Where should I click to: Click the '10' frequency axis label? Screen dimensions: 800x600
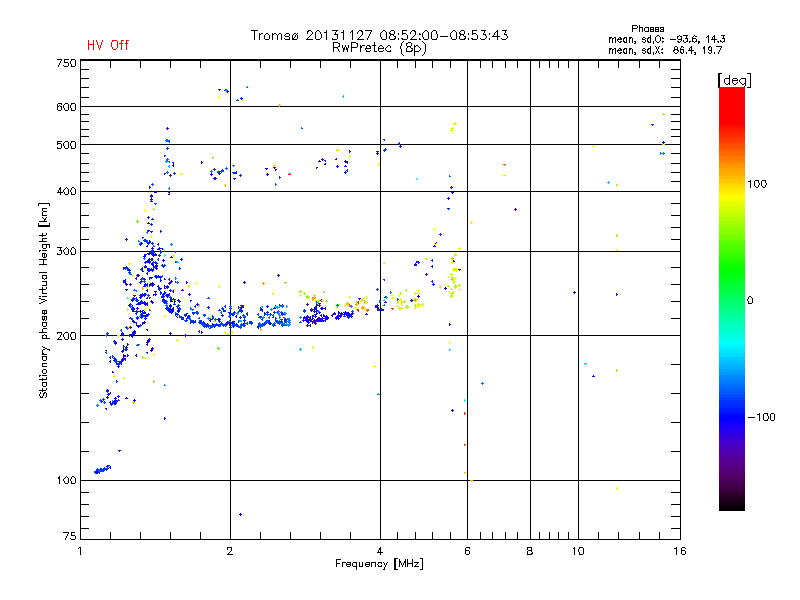(578, 551)
